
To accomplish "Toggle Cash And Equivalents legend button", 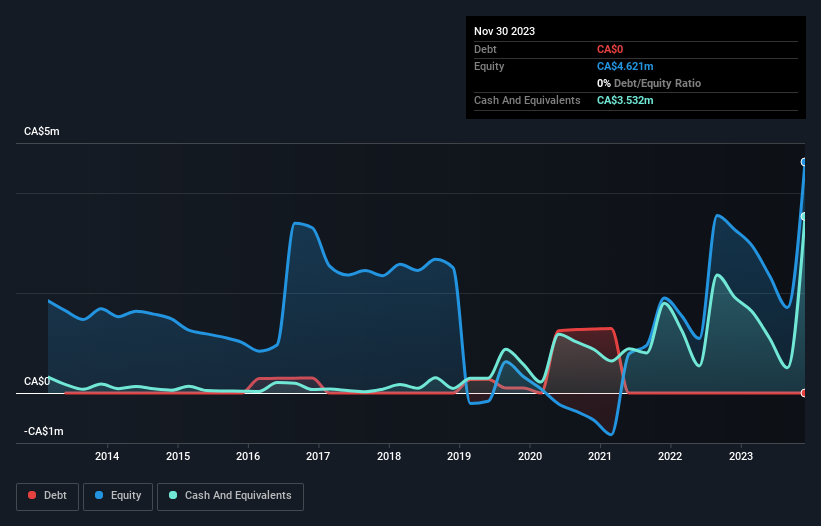I will 230,496.
